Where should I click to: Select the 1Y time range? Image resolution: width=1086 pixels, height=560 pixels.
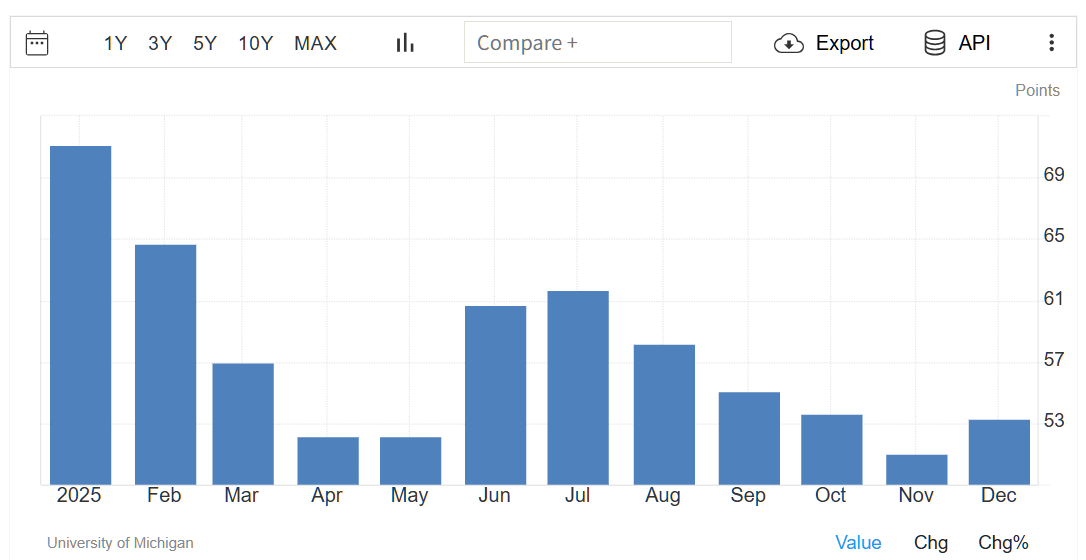pos(115,43)
